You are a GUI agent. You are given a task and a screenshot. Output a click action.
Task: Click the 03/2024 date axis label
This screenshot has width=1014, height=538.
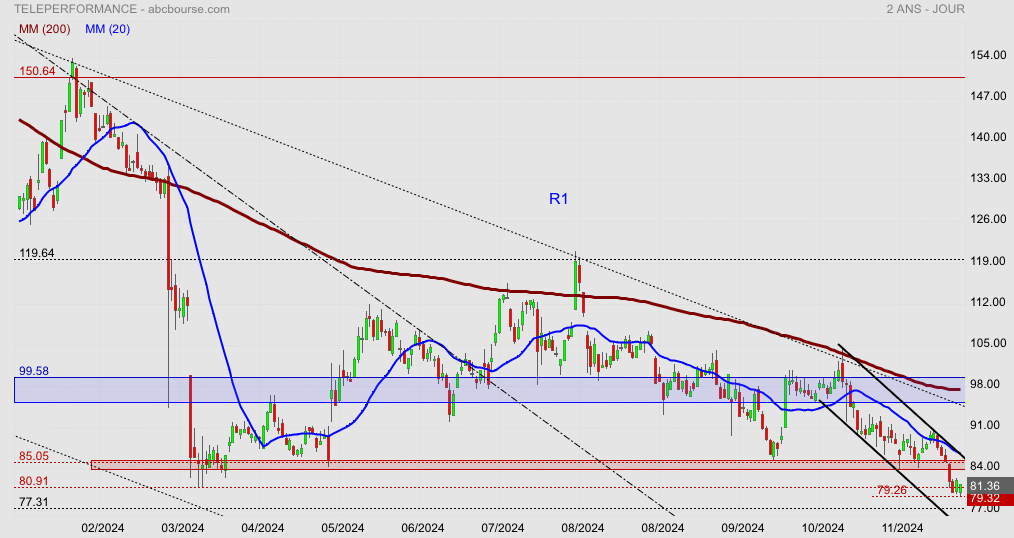[182, 528]
